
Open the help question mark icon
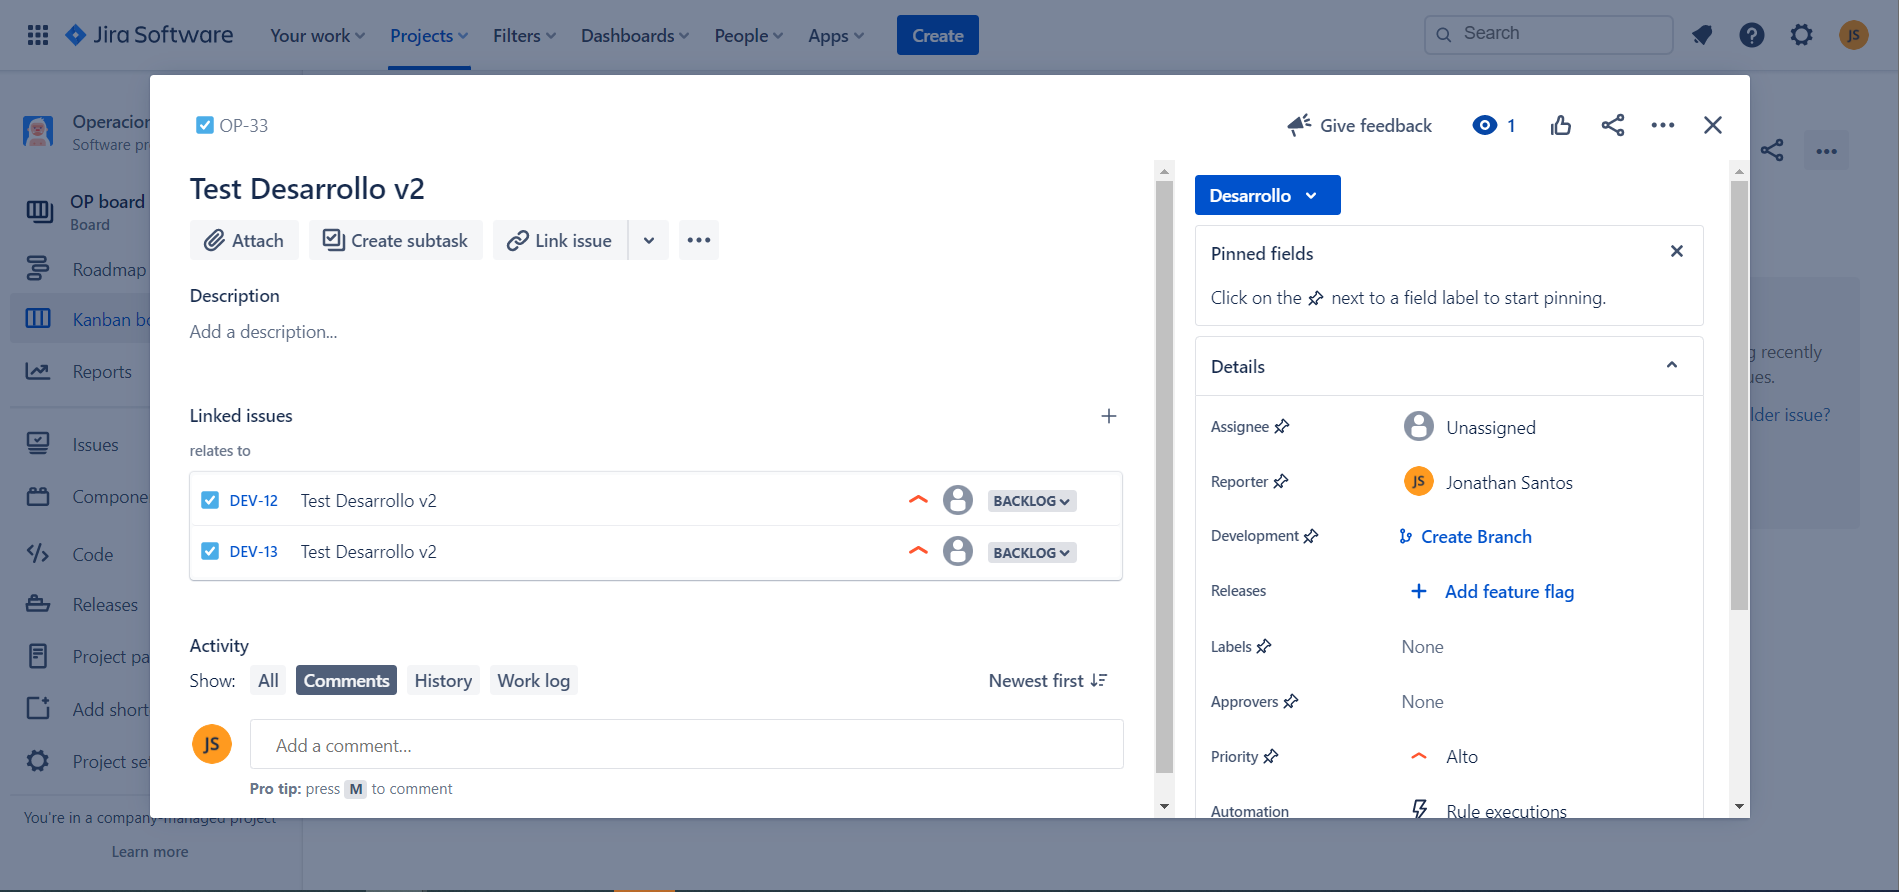[1751, 35]
